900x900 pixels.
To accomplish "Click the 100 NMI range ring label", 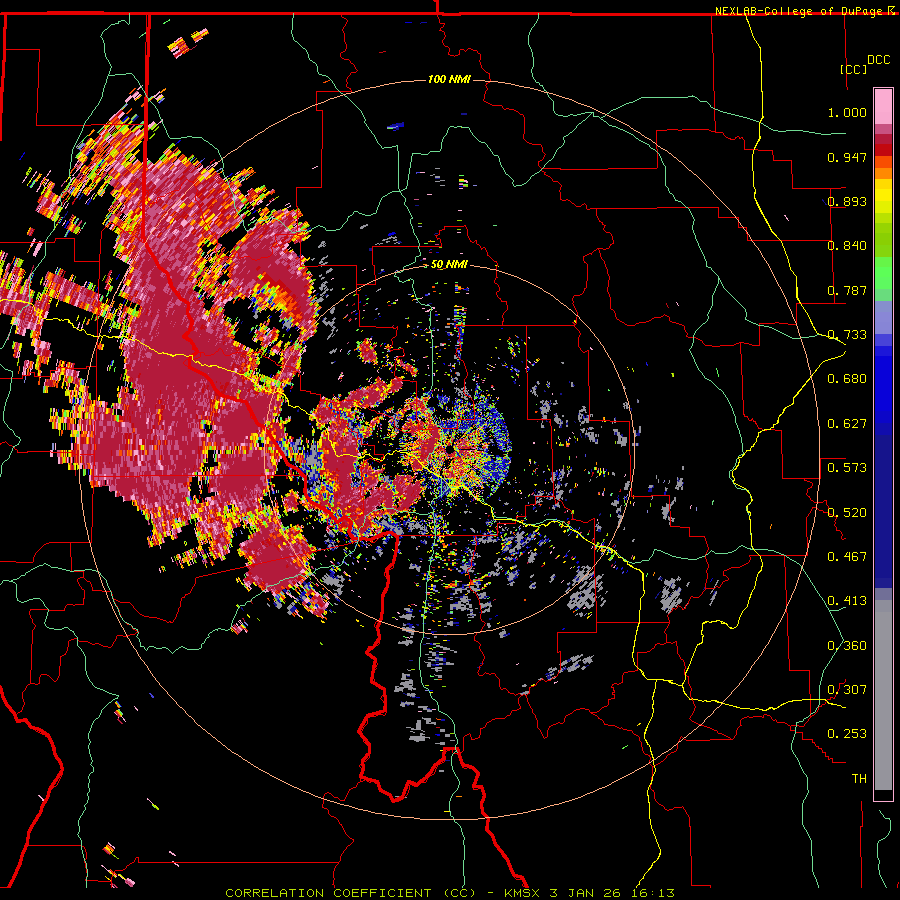I will coord(449,79).
